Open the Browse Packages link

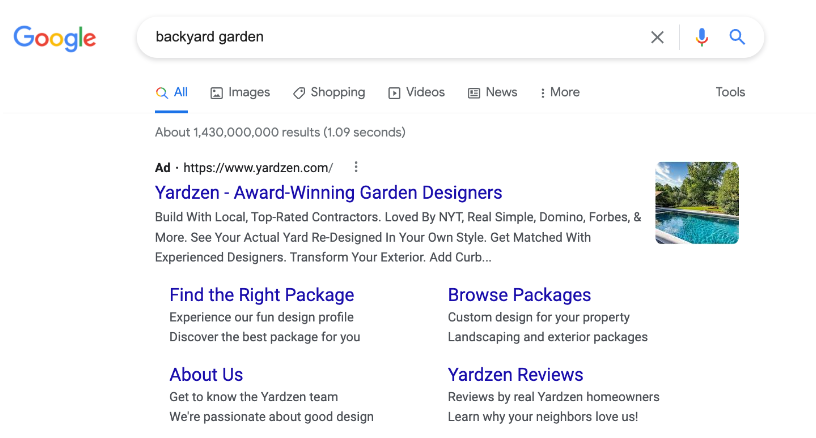click(519, 295)
